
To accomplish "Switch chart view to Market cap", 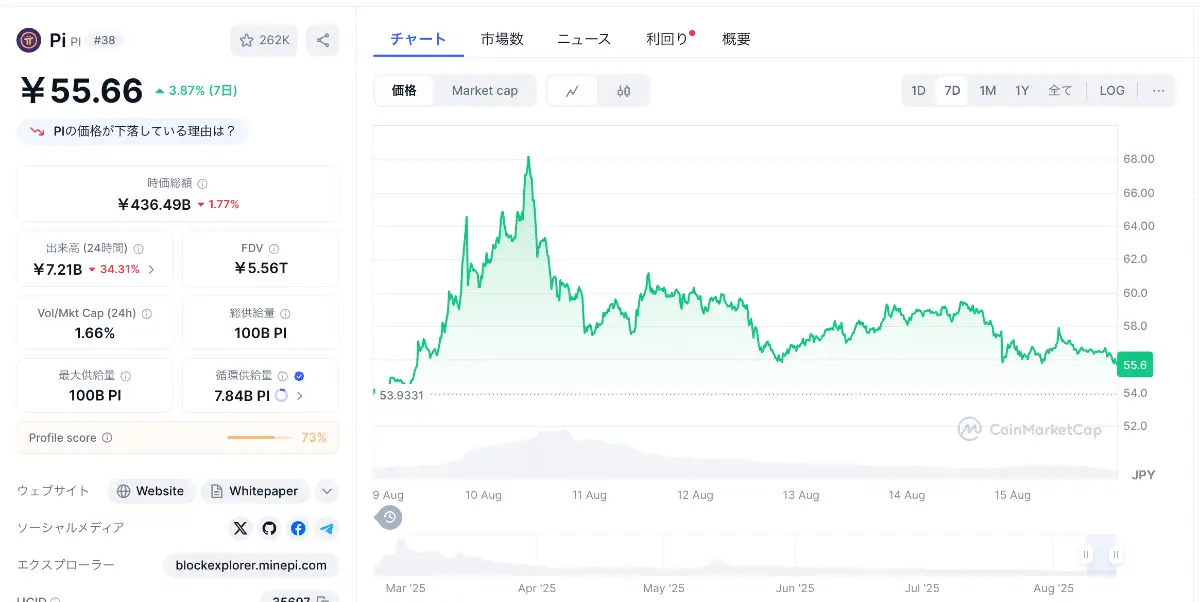I will [485, 90].
